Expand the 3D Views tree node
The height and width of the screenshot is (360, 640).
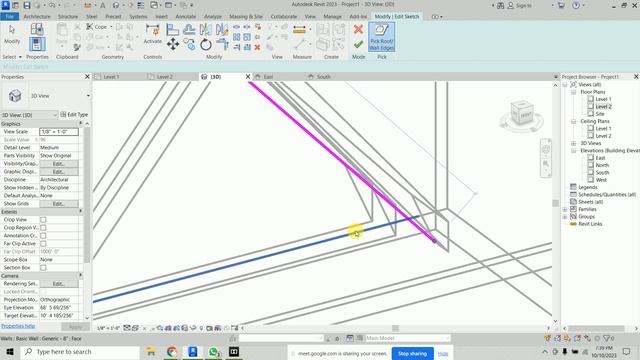point(573,143)
